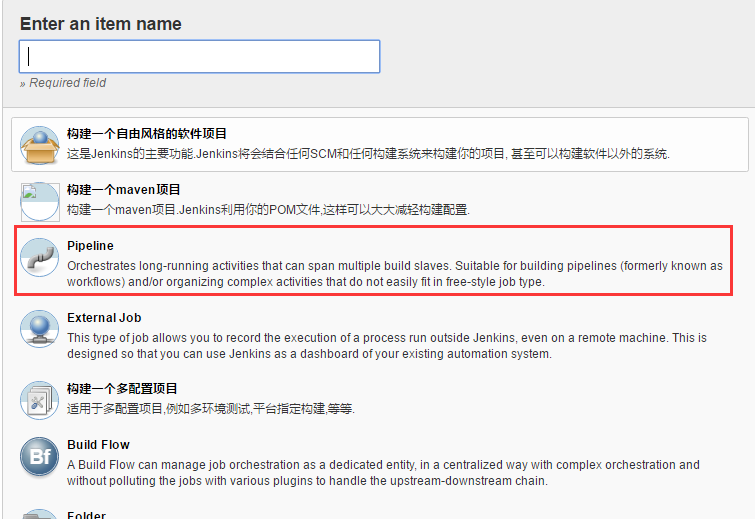Click the maven POM description text

click(x=268, y=210)
